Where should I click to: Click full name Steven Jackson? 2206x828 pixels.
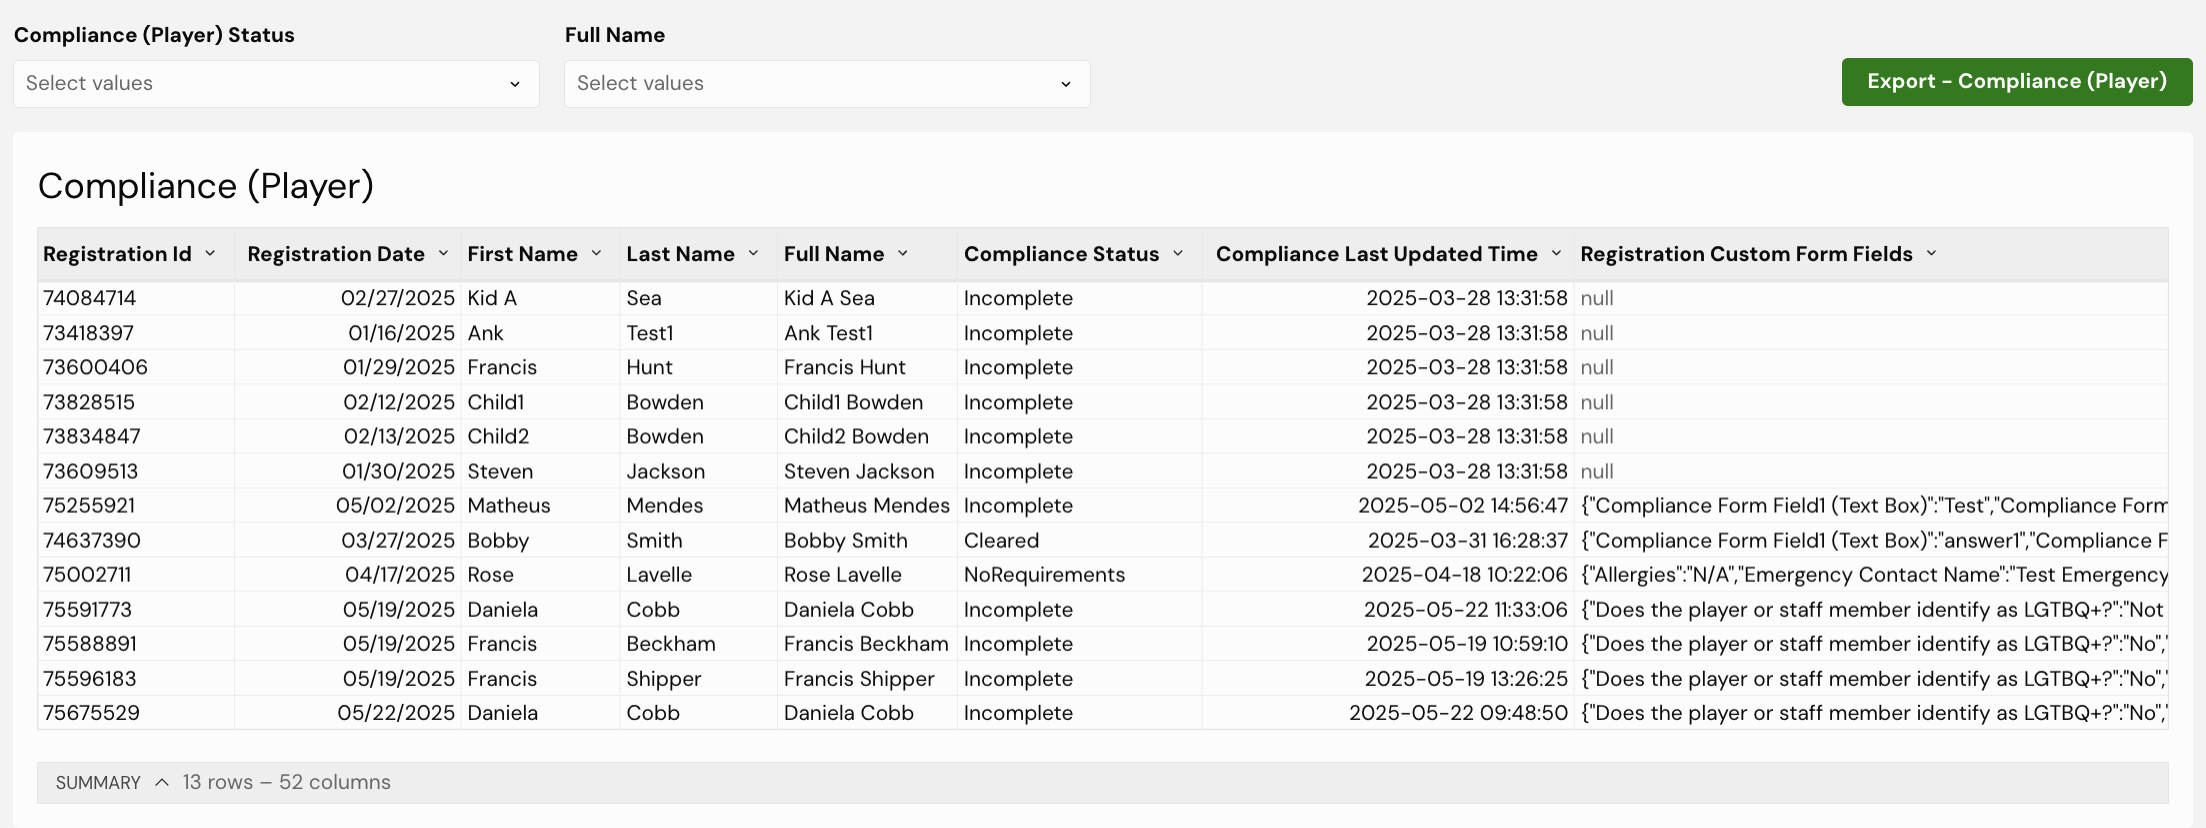[859, 471]
